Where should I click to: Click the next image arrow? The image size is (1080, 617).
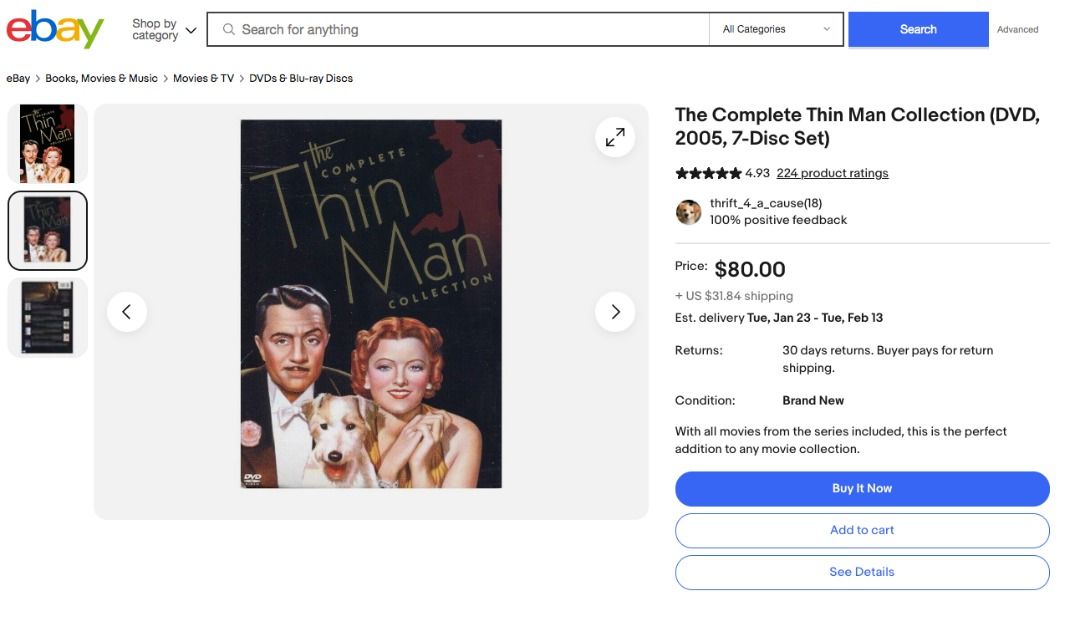615,311
